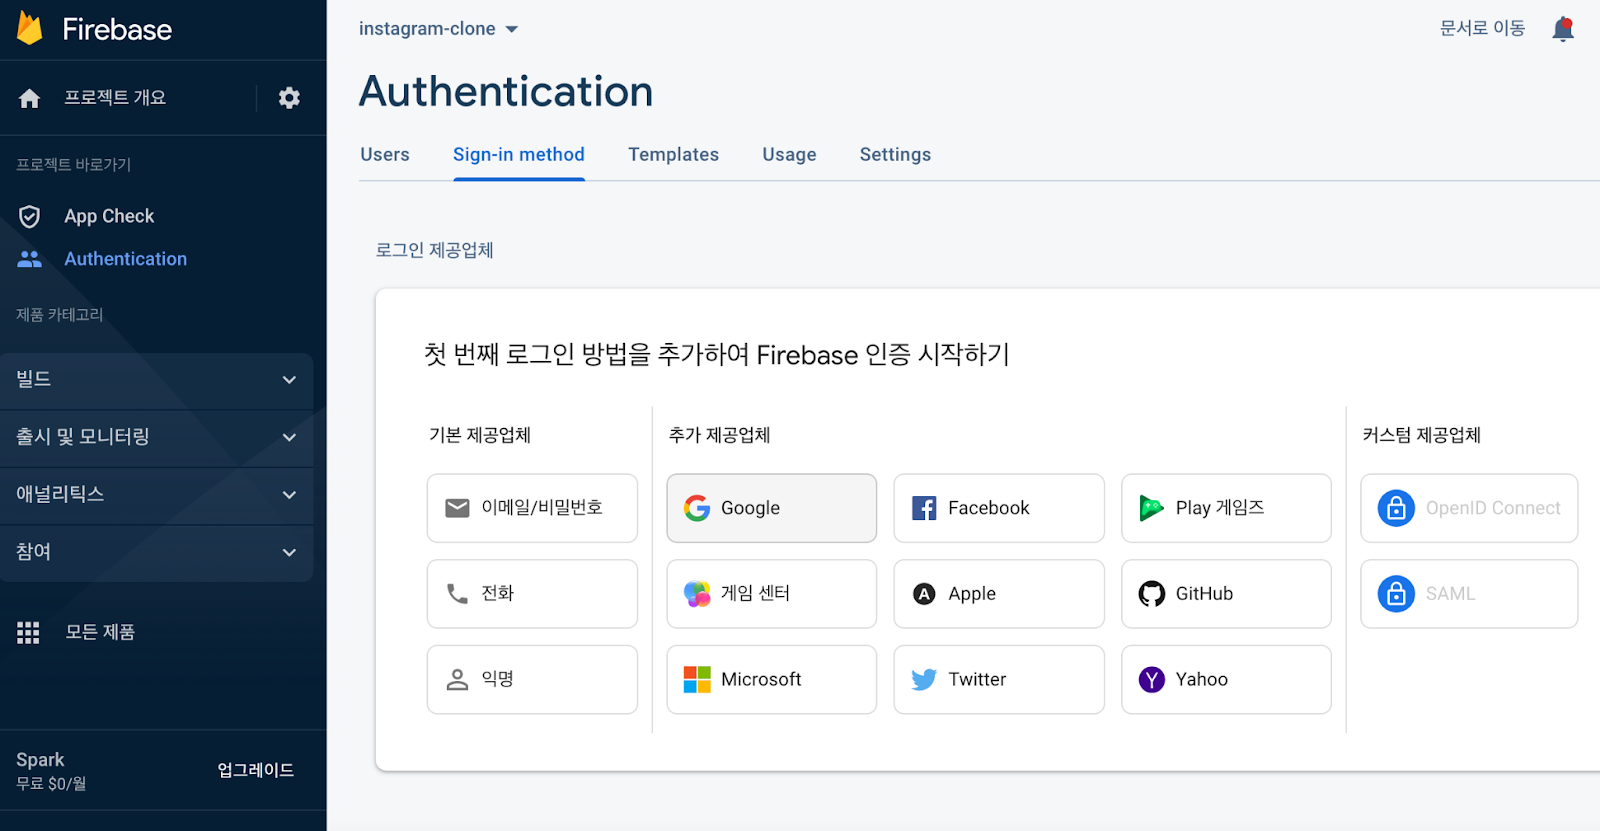Click the 커스텀 제공업체 column heading
Image resolution: width=1600 pixels, height=831 pixels.
pos(1421,435)
